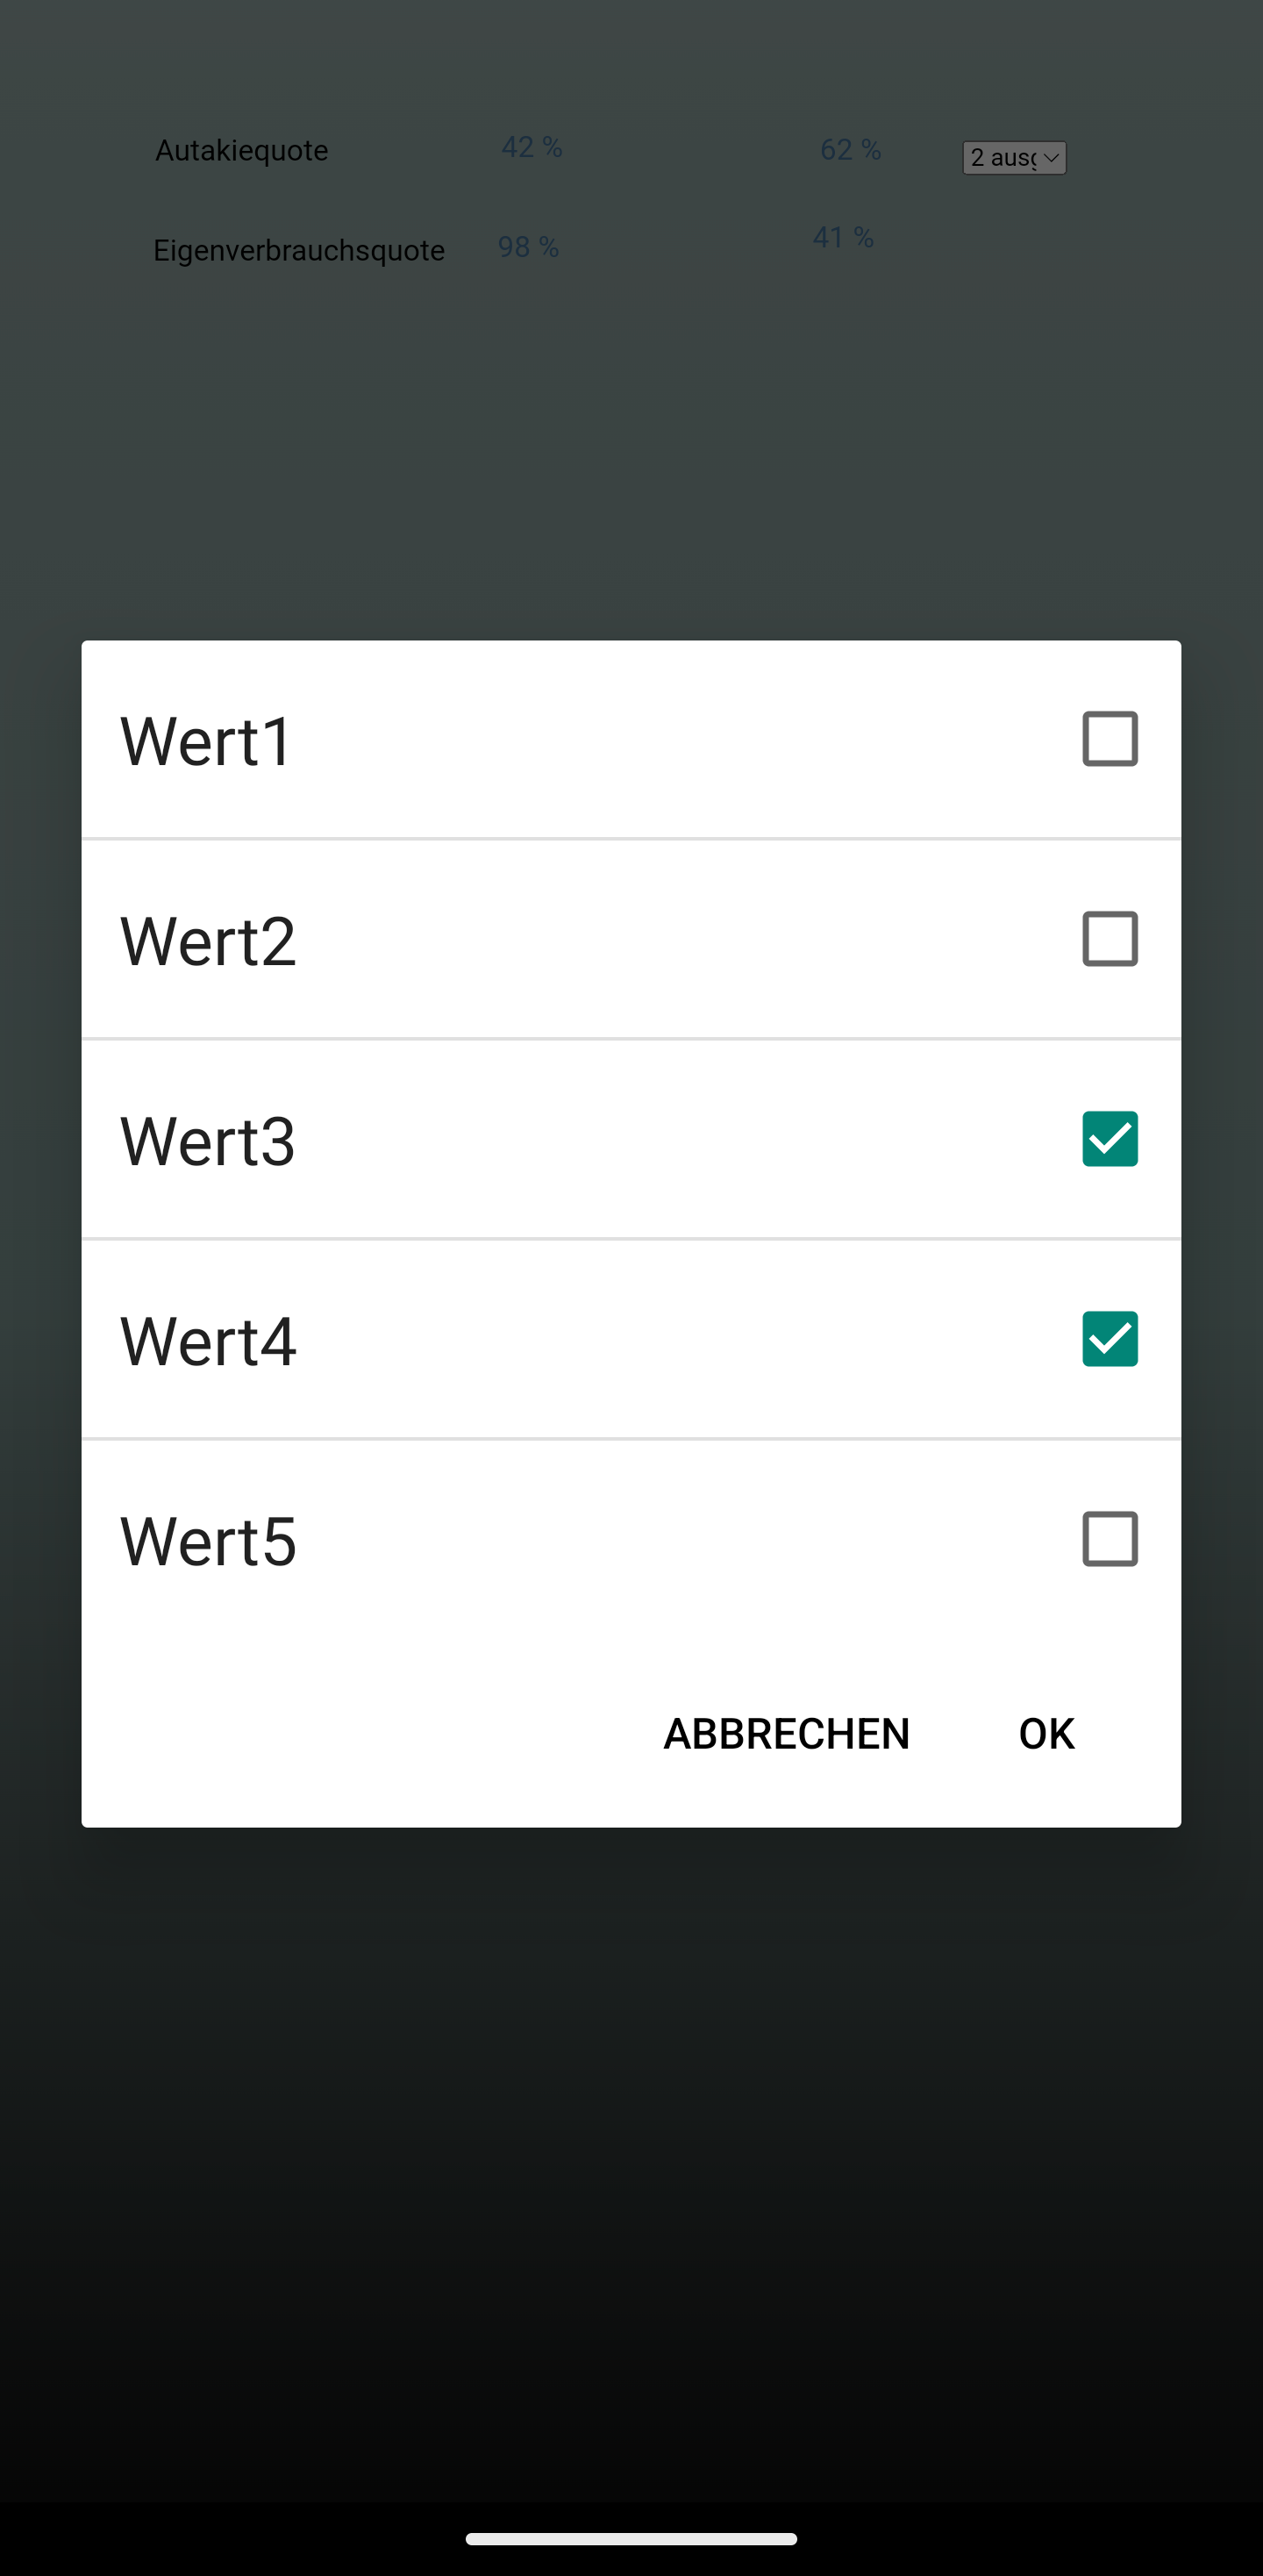Select the Wert1 list row
The width and height of the screenshot is (1263, 2576).
205,738
